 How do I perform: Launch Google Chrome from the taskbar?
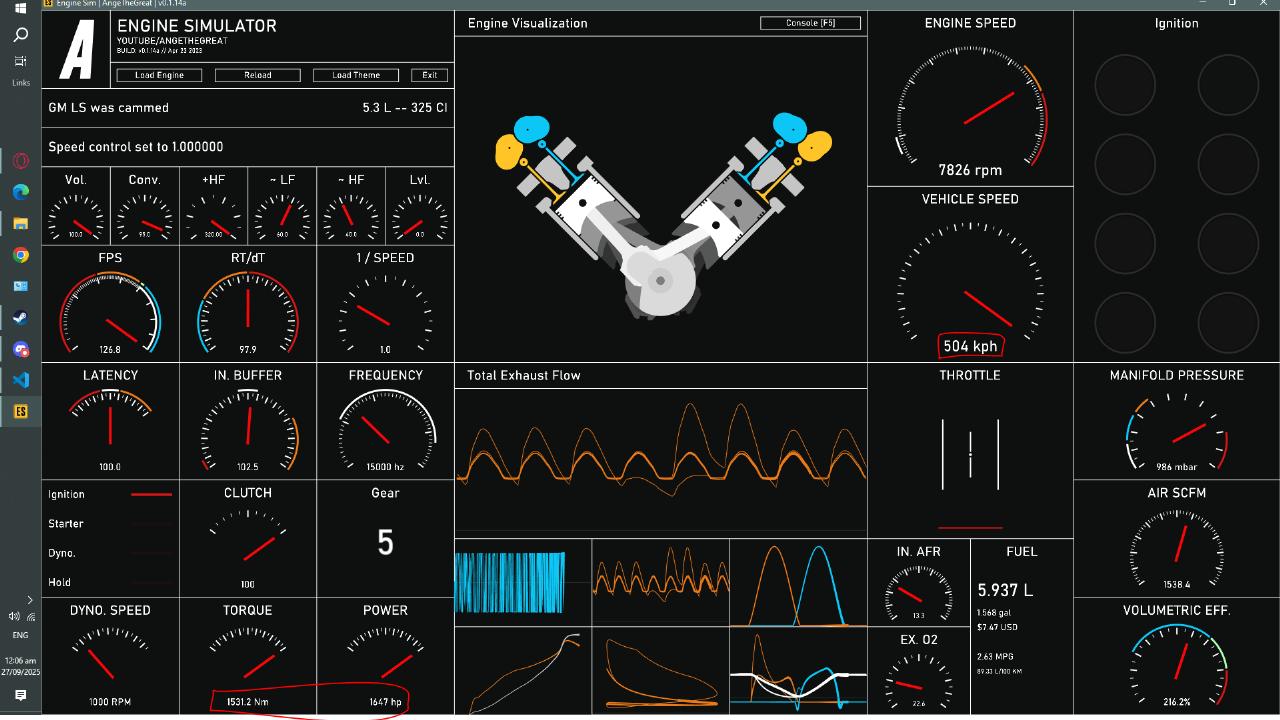click(x=20, y=255)
